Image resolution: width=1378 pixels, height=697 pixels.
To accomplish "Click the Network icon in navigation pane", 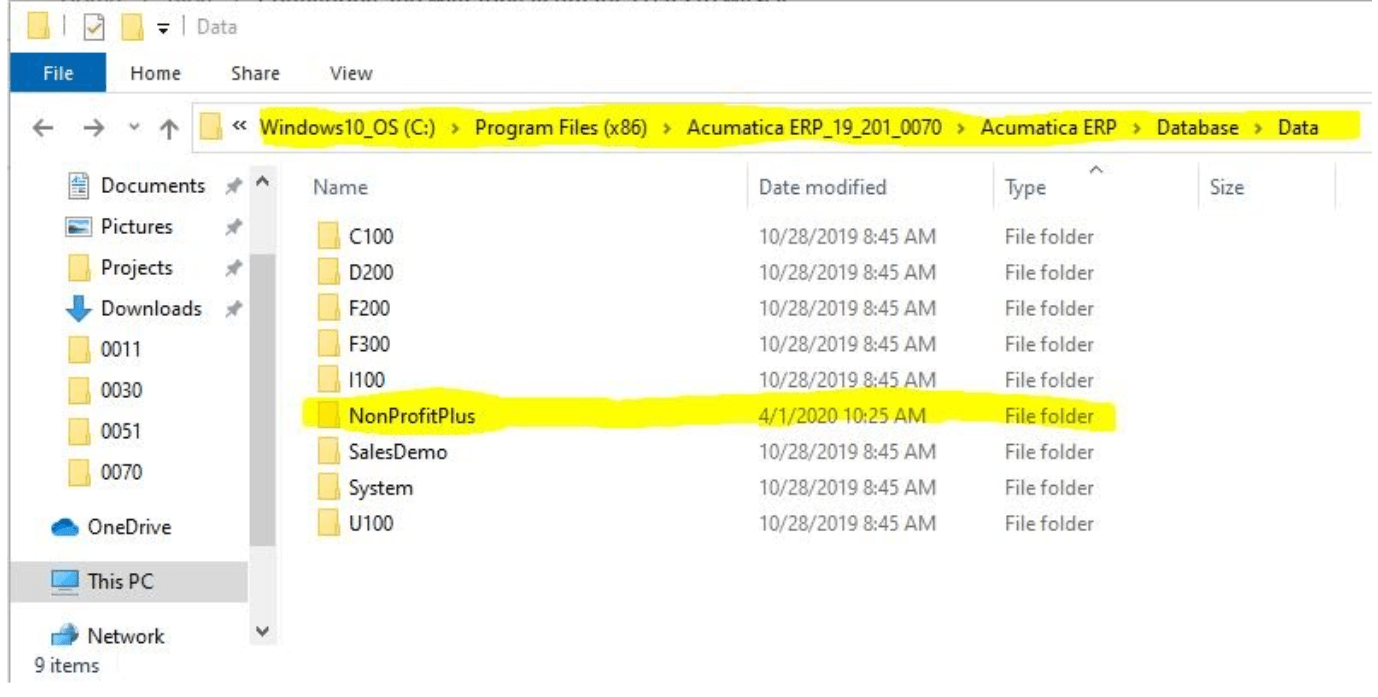I will 65,636.
